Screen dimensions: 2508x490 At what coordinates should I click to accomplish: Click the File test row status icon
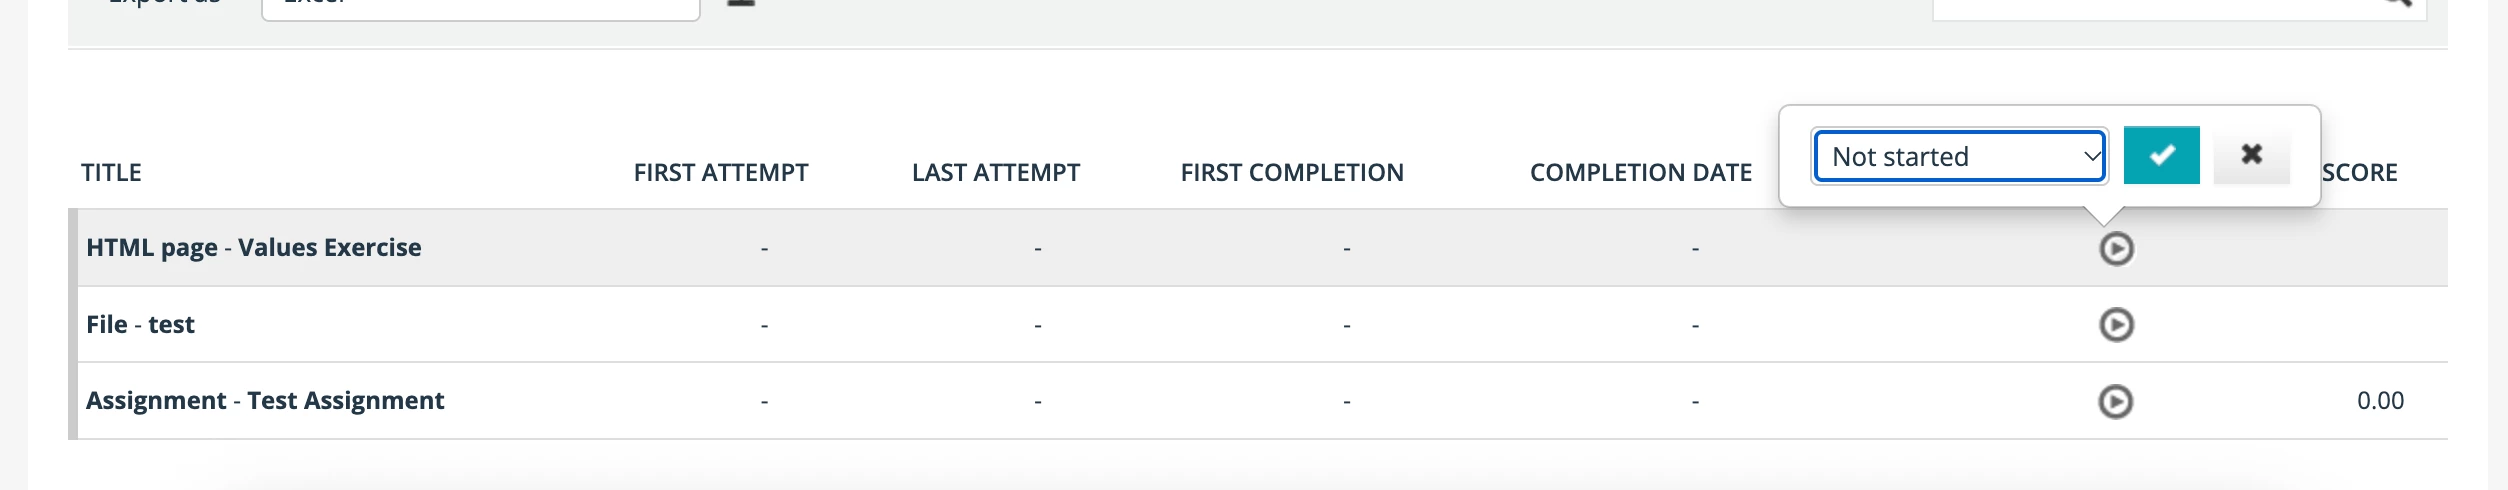[x=2116, y=325]
